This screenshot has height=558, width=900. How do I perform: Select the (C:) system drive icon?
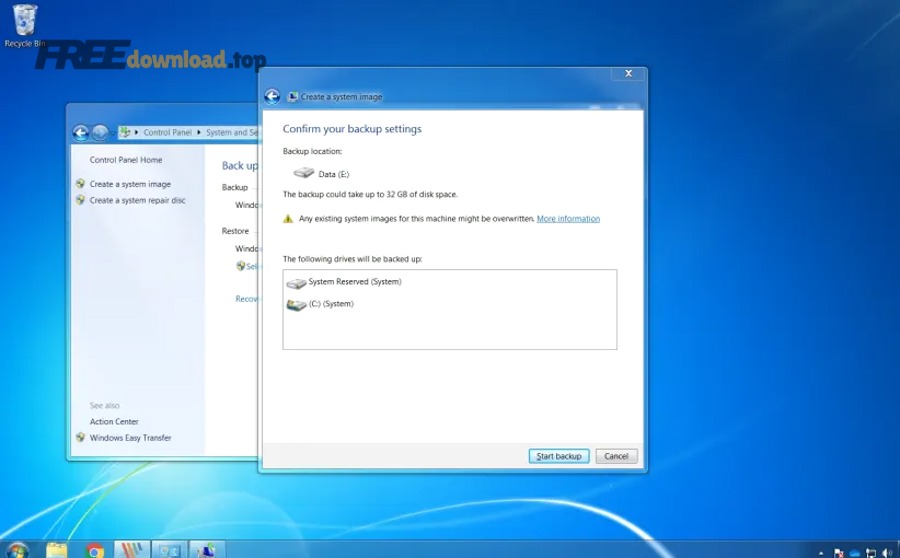coord(296,305)
